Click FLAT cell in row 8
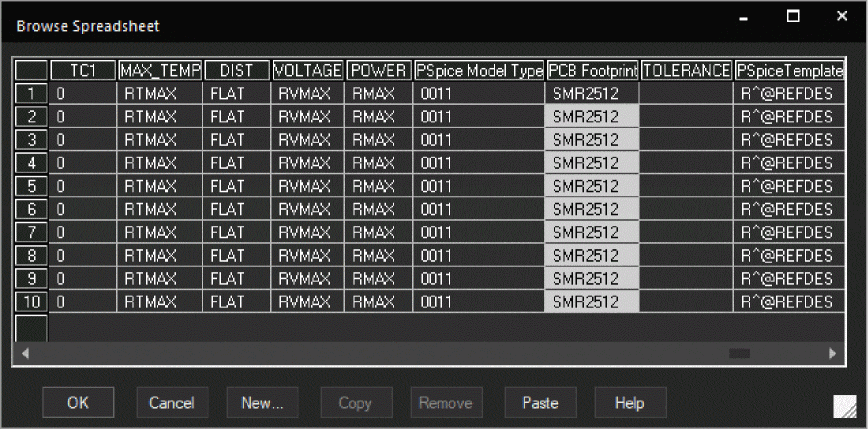The width and height of the screenshot is (868, 429). [237, 256]
